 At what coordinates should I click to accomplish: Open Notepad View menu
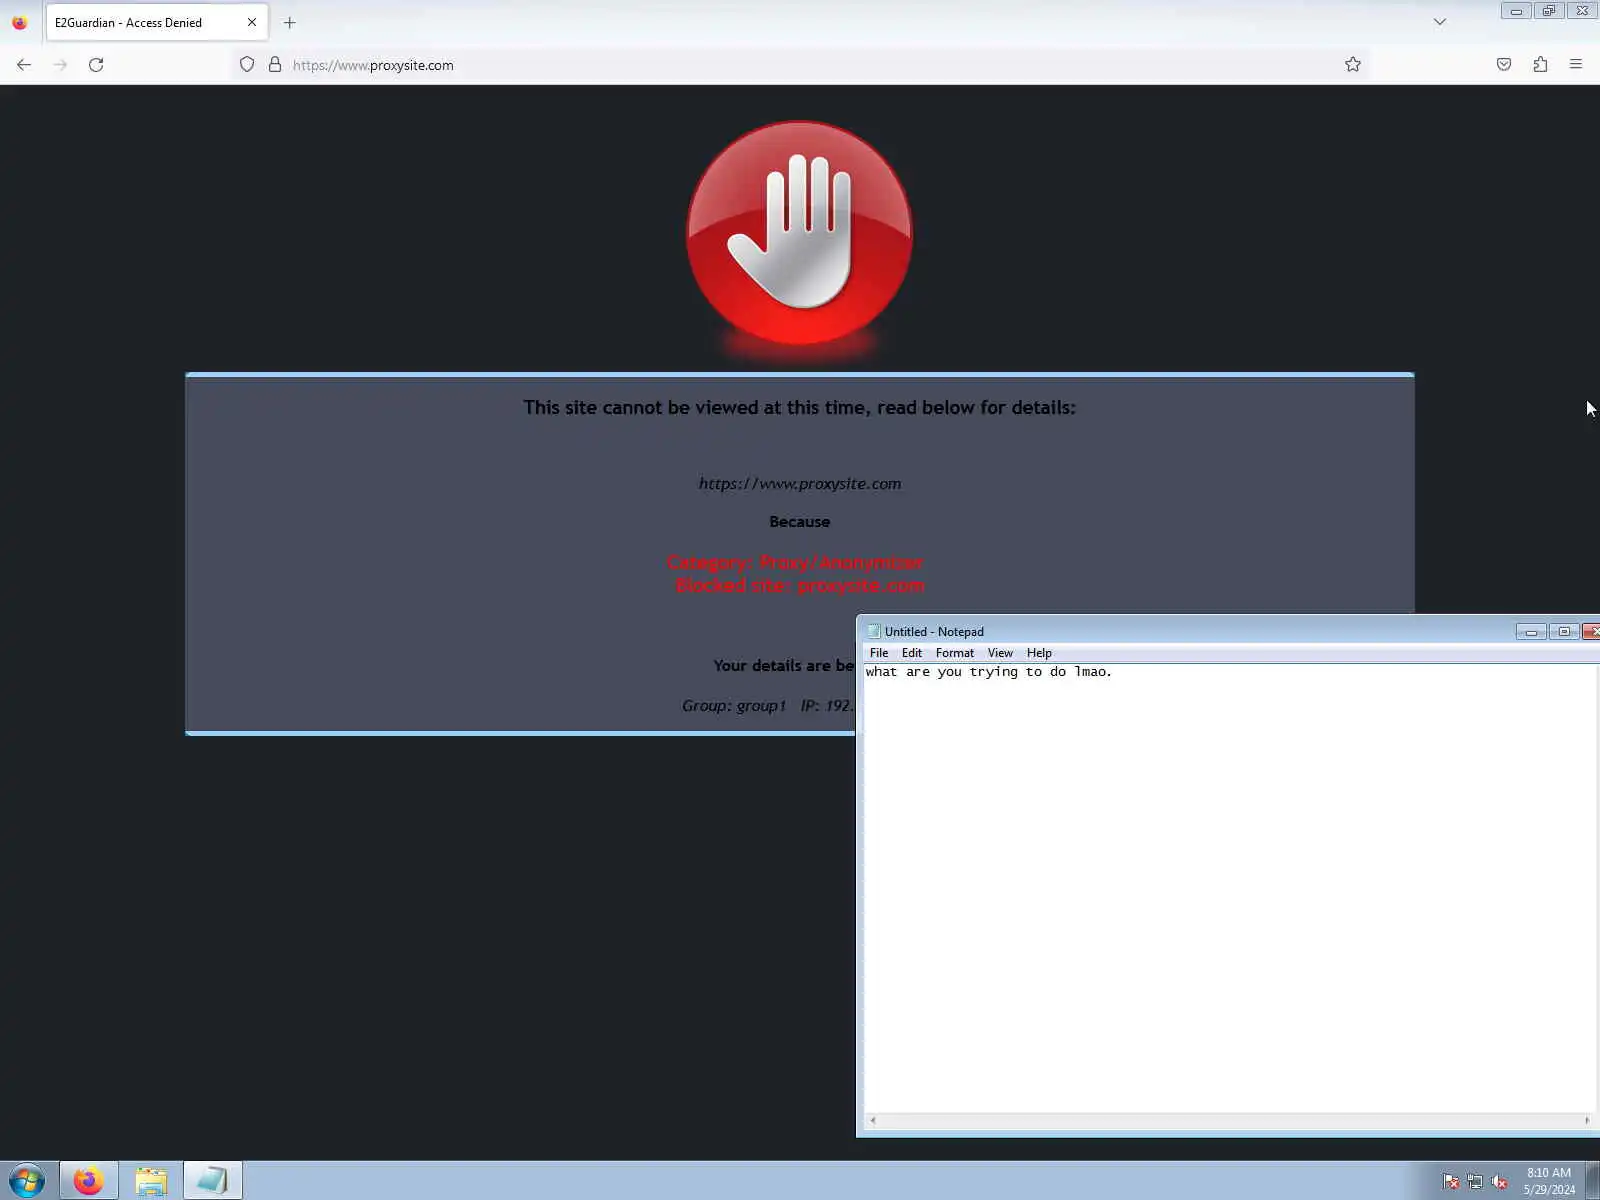pos(1000,653)
